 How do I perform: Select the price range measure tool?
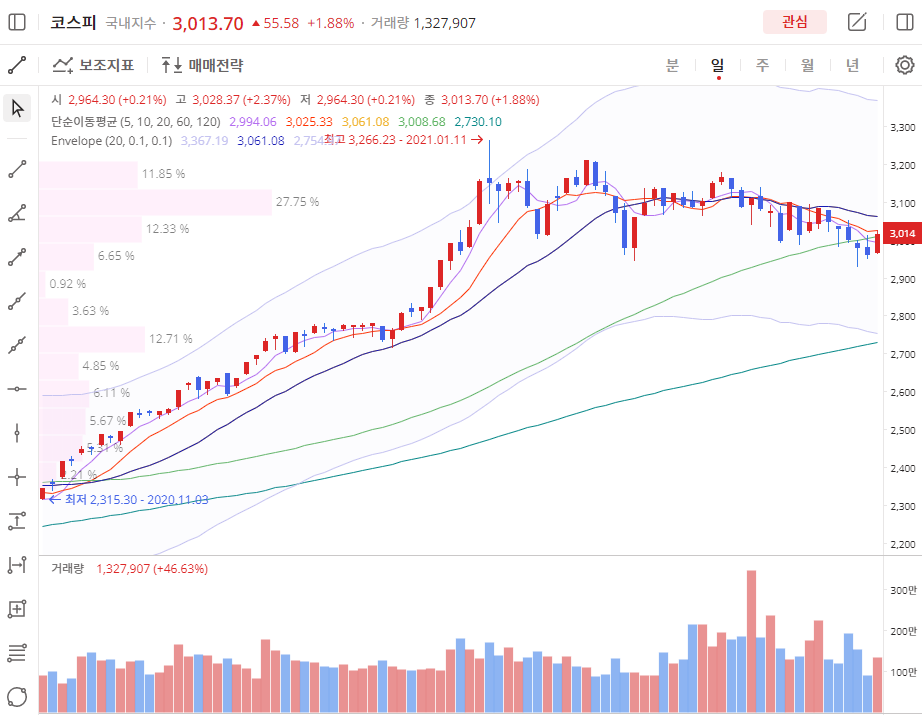click(17, 521)
